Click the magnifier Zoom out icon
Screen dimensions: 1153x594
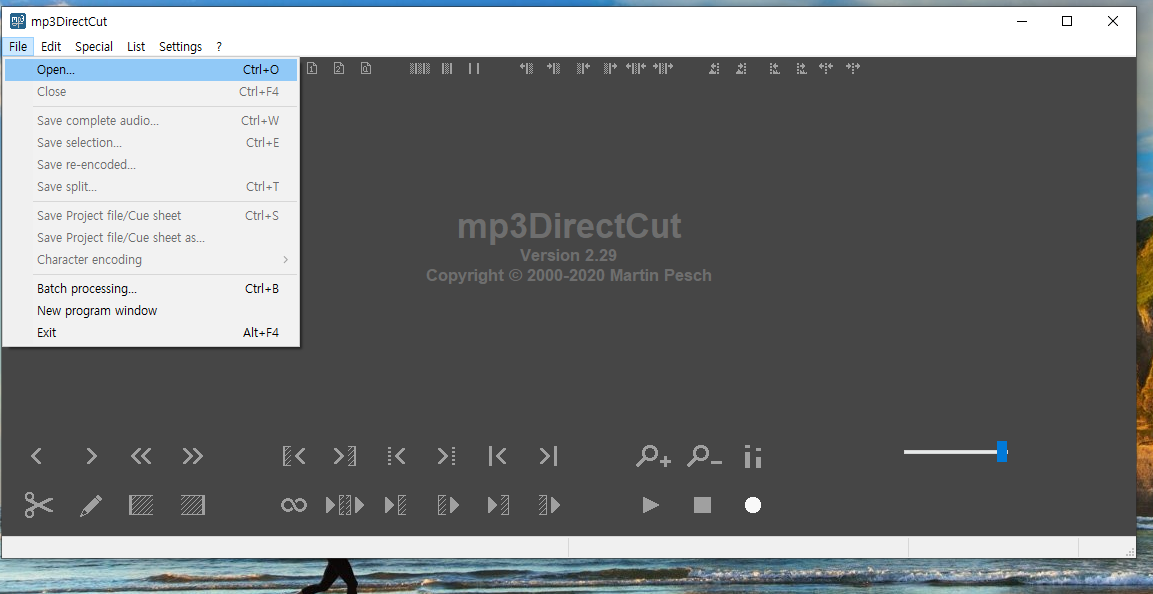coord(704,457)
